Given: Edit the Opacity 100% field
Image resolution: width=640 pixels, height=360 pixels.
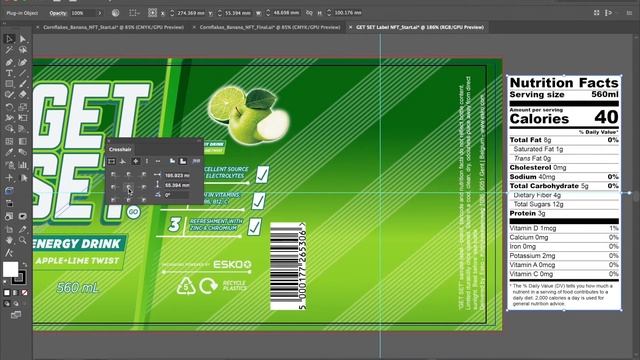Looking at the screenshot, I should (82, 13).
